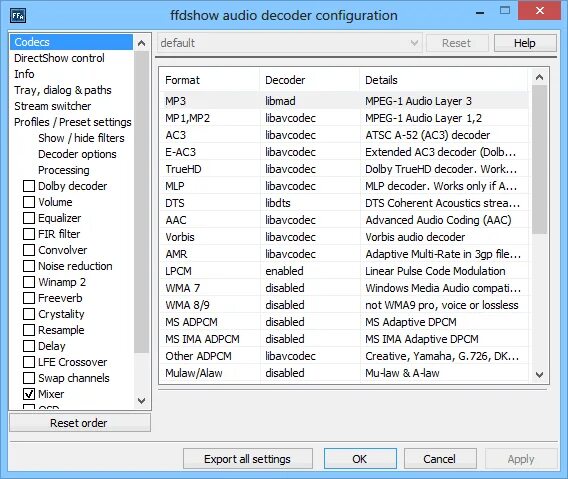
Task: Click the Decoder column header
Action: pos(310,80)
